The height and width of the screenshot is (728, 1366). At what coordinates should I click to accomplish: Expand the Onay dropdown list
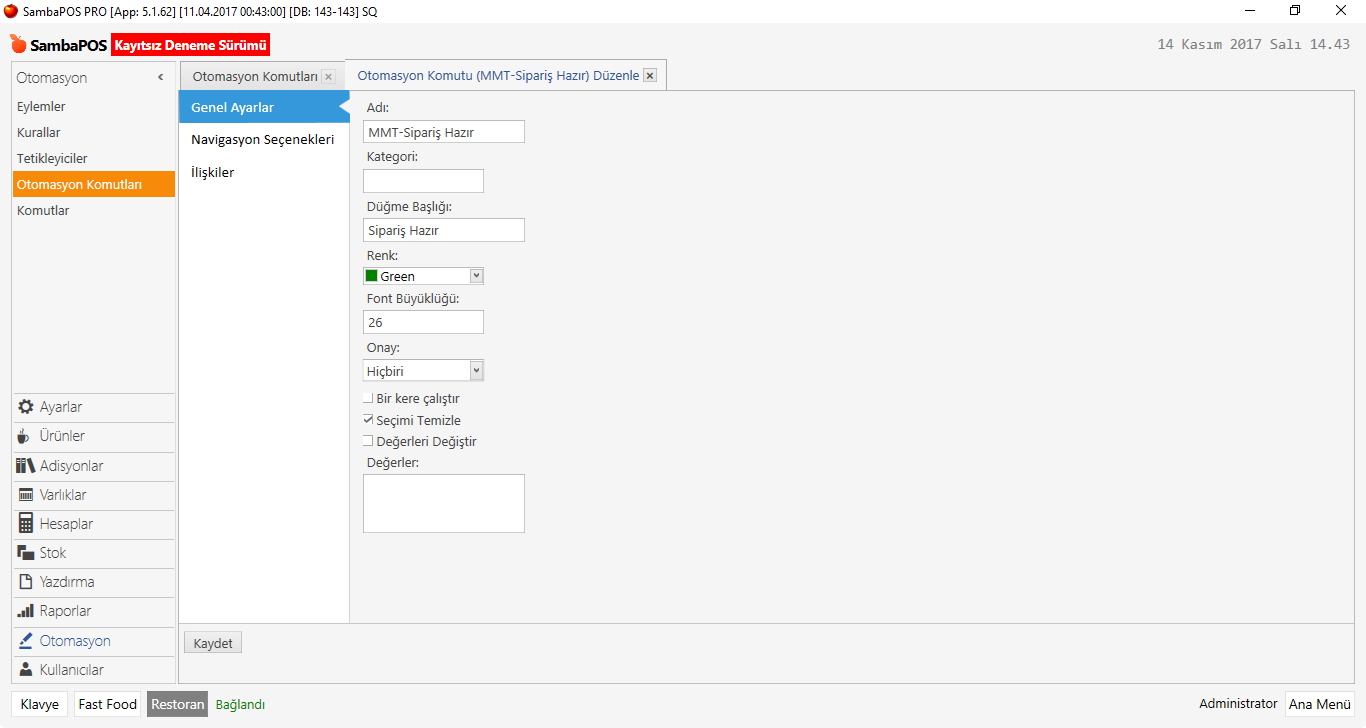pyautogui.click(x=476, y=371)
